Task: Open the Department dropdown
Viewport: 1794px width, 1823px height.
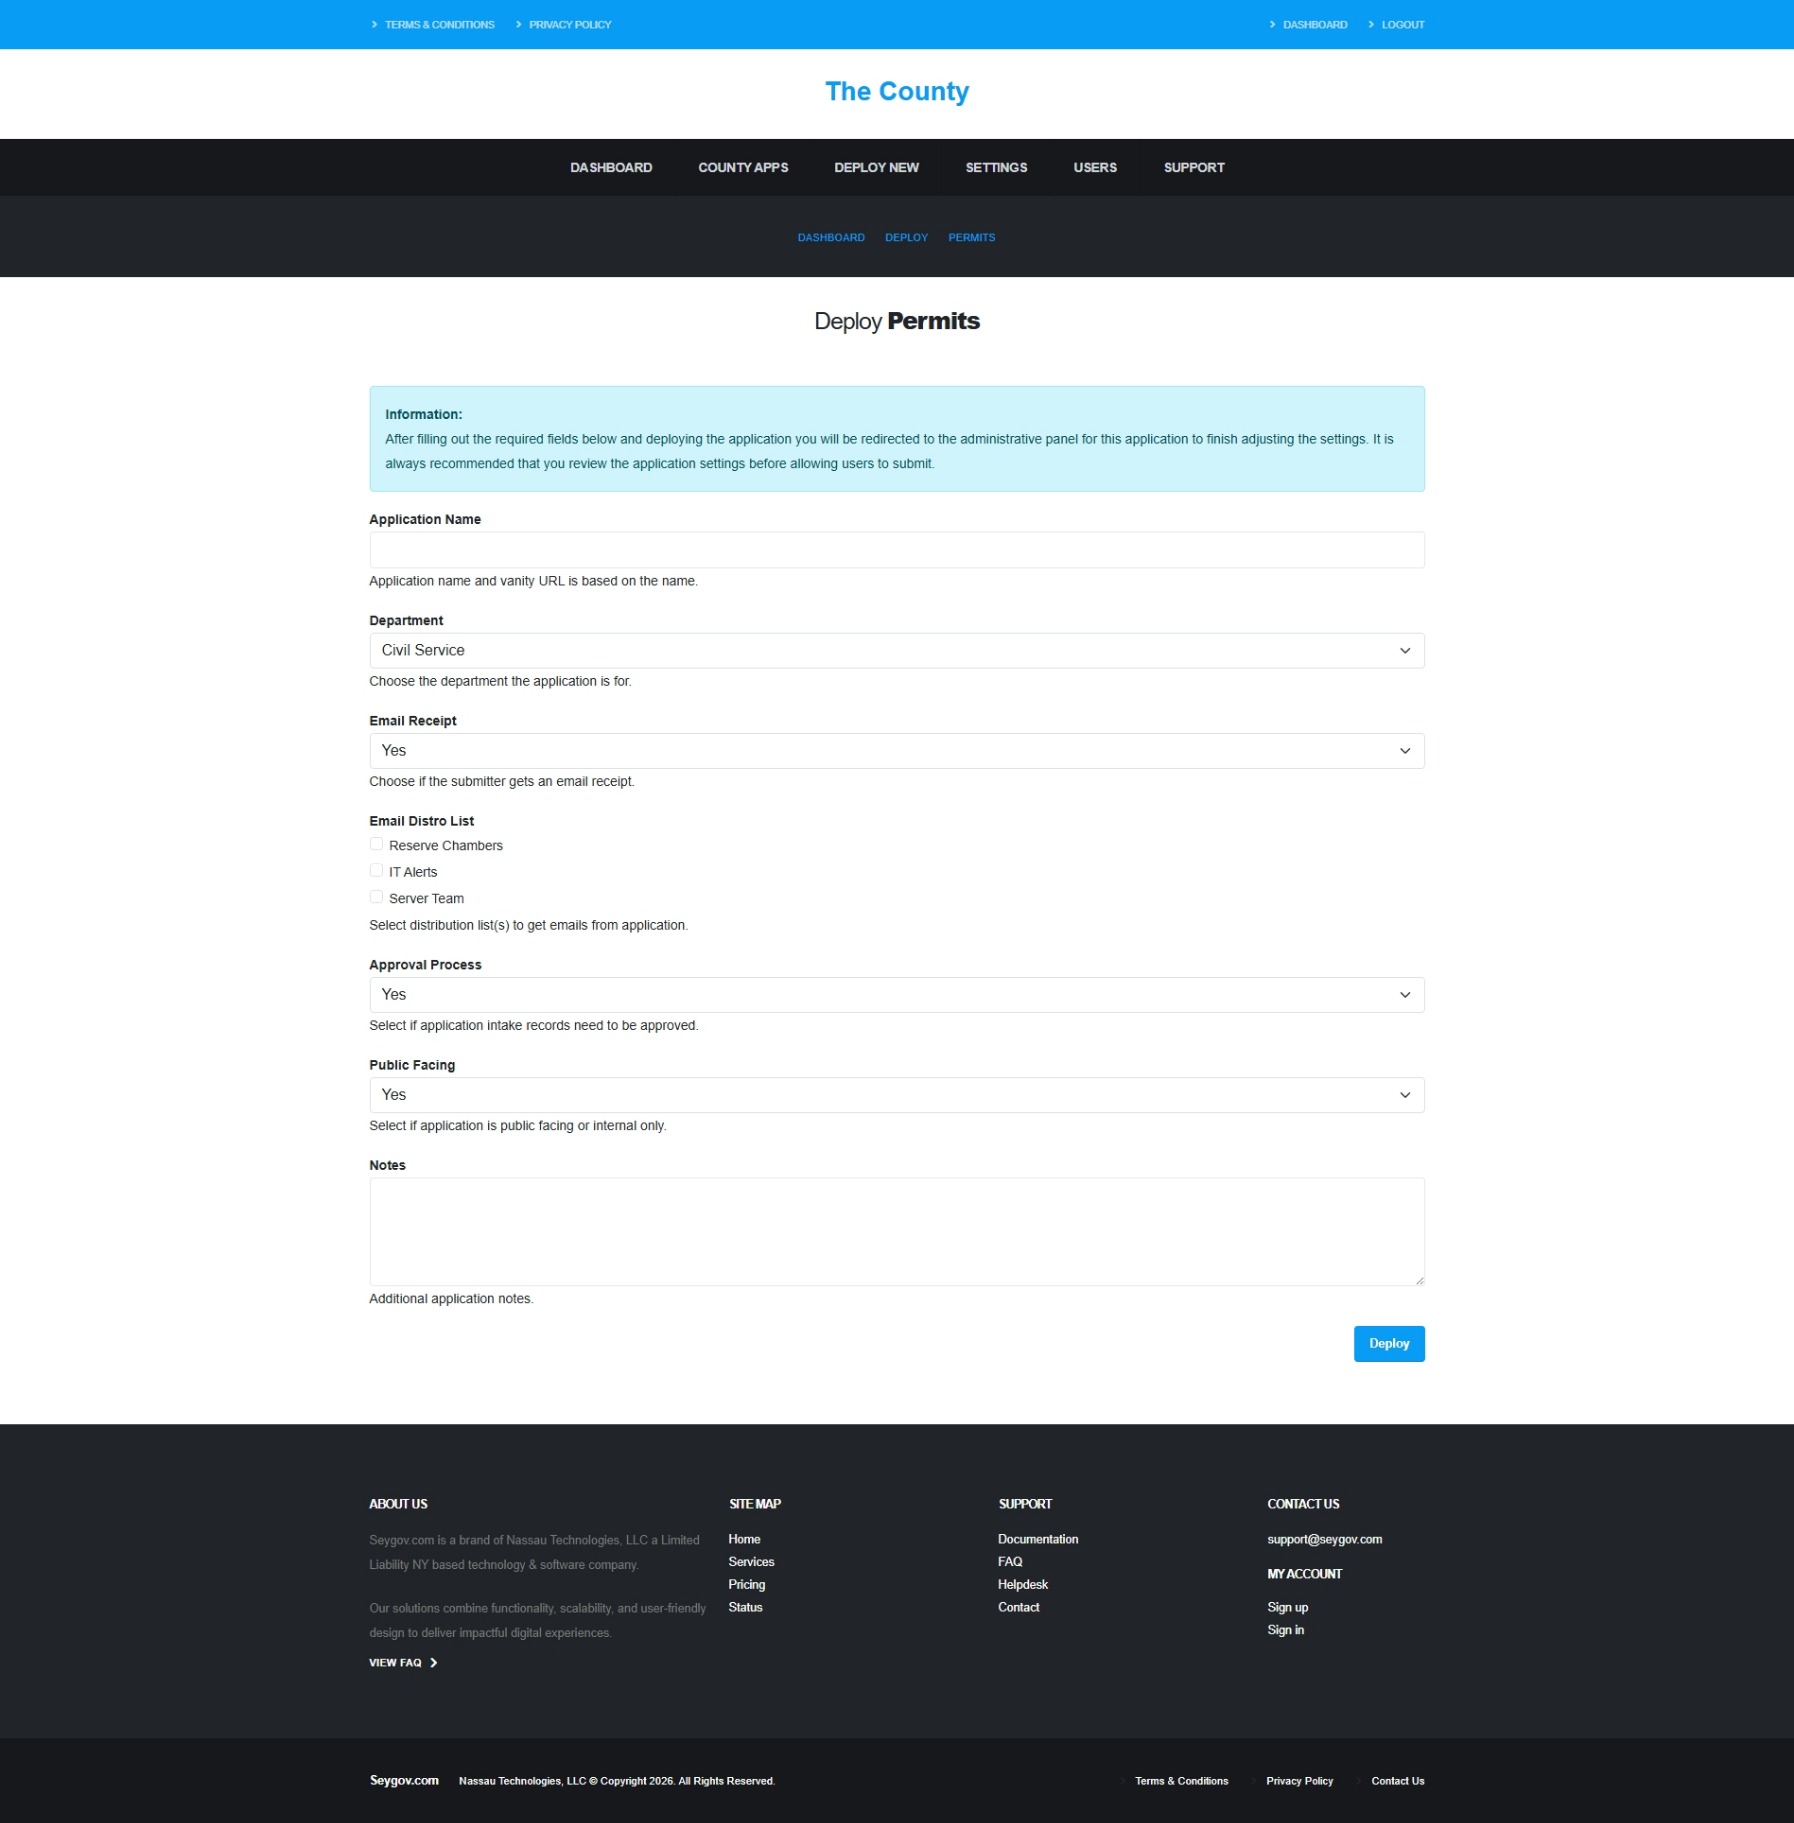Action: (896, 650)
